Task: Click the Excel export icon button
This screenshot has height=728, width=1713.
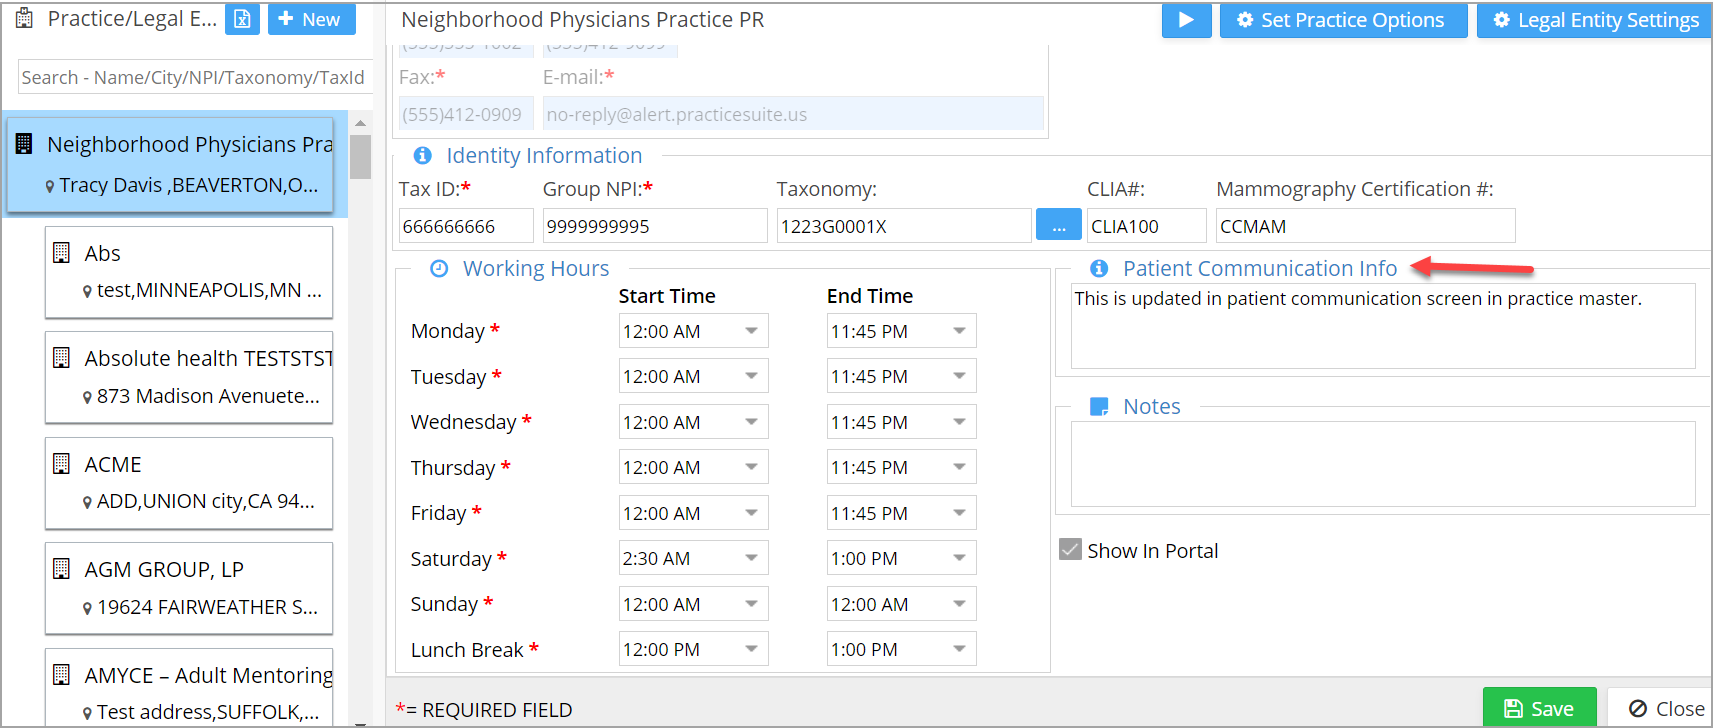Action: pyautogui.click(x=242, y=19)
